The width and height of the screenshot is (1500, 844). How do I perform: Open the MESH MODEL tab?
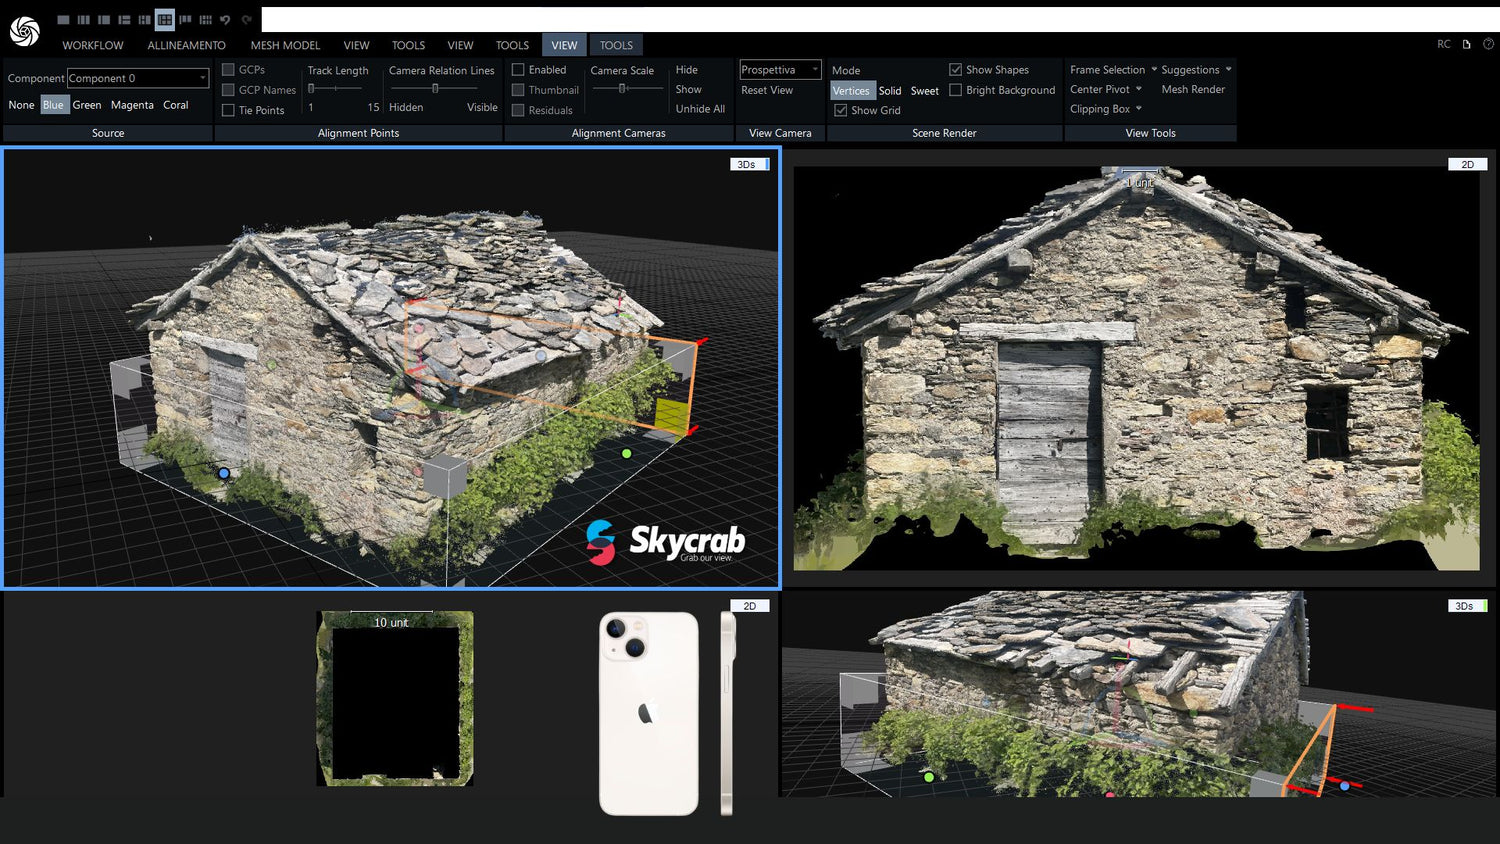pos(285,45)
